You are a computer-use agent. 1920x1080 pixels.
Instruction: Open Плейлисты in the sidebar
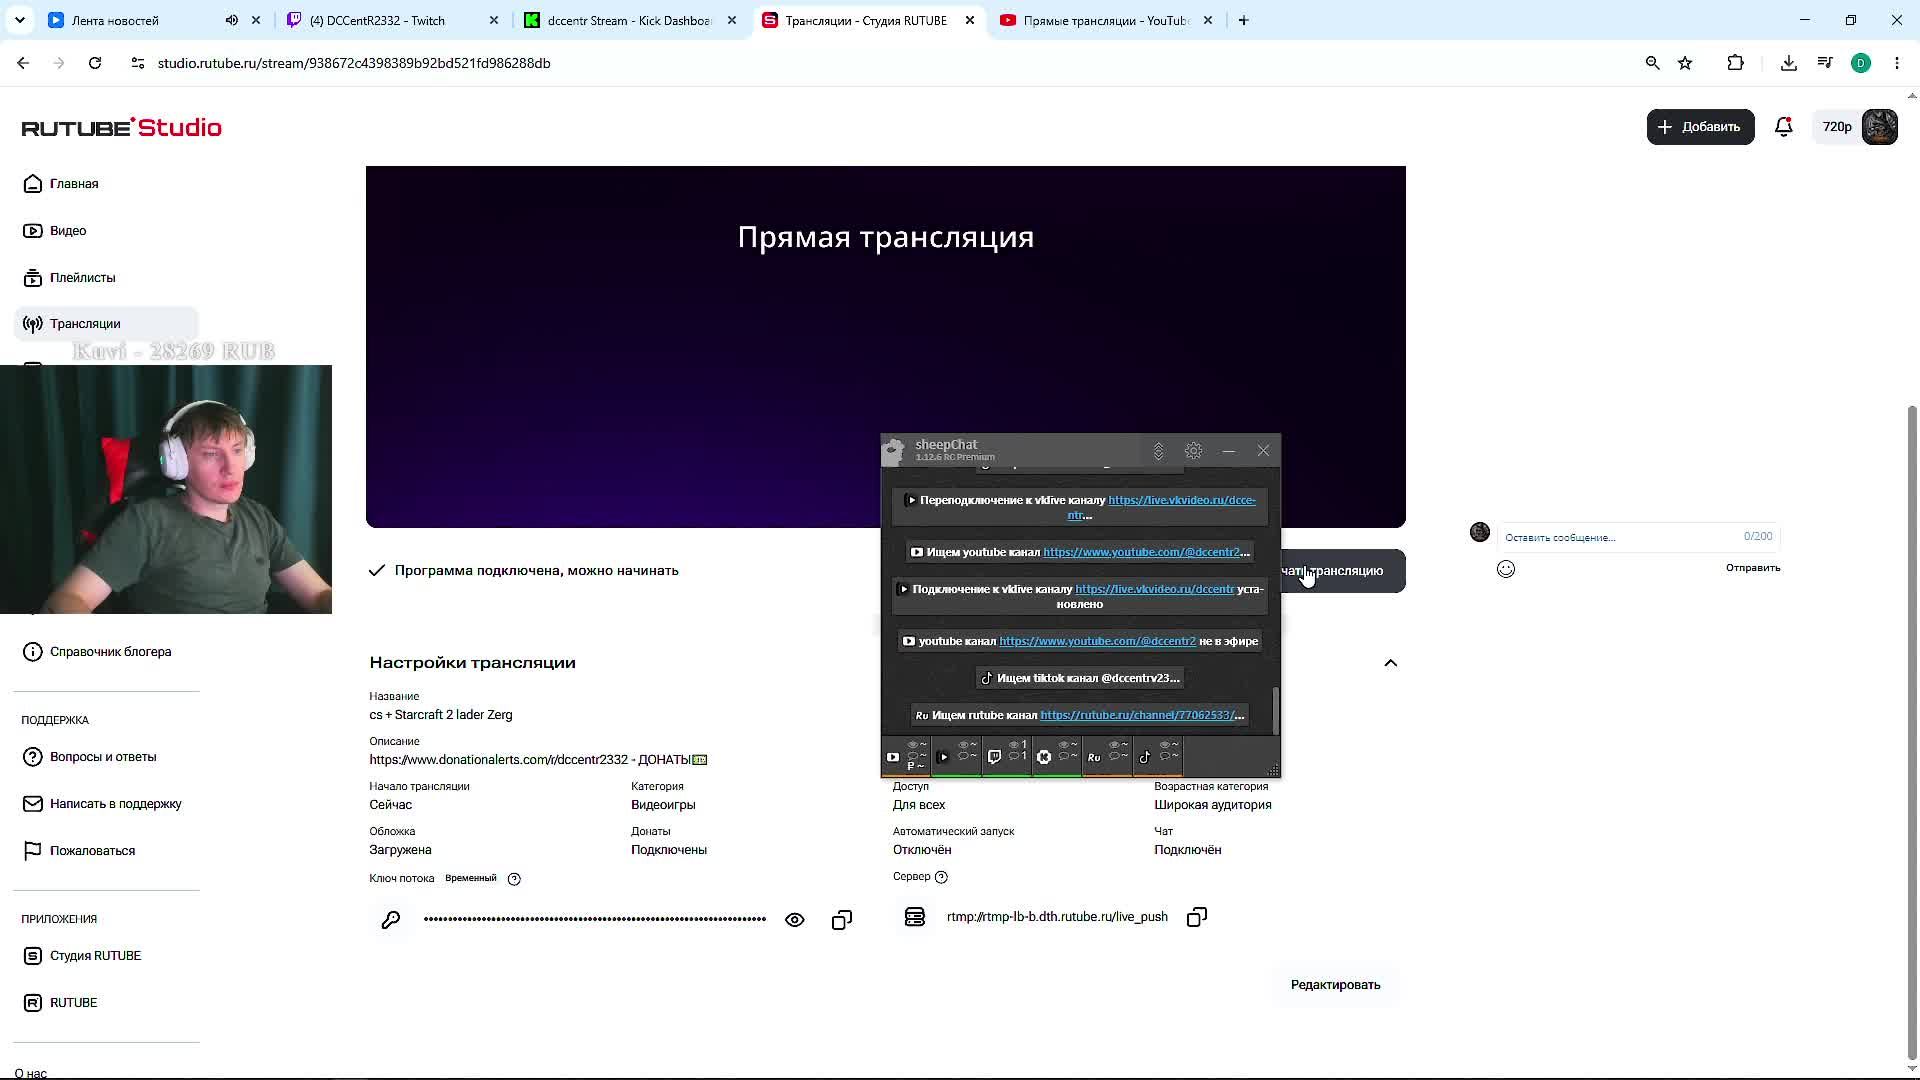[69, 278]
